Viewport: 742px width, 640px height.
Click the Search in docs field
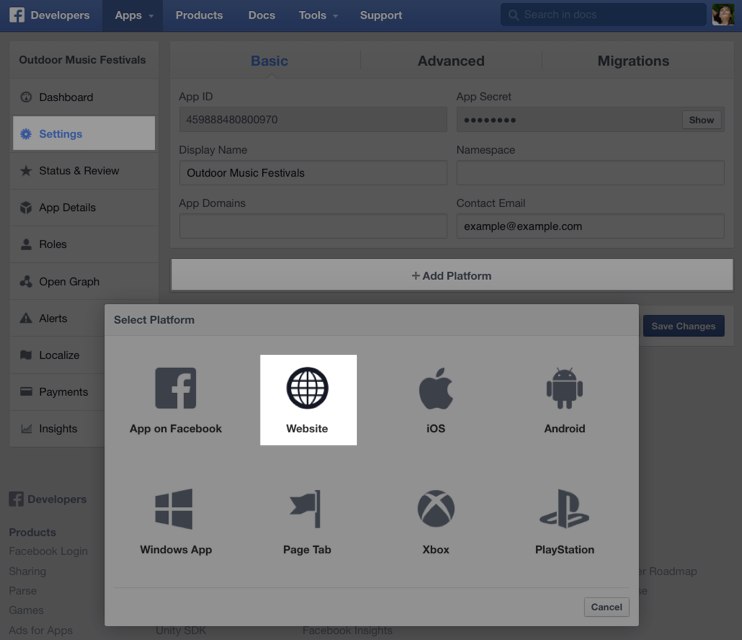pos(603,15)
